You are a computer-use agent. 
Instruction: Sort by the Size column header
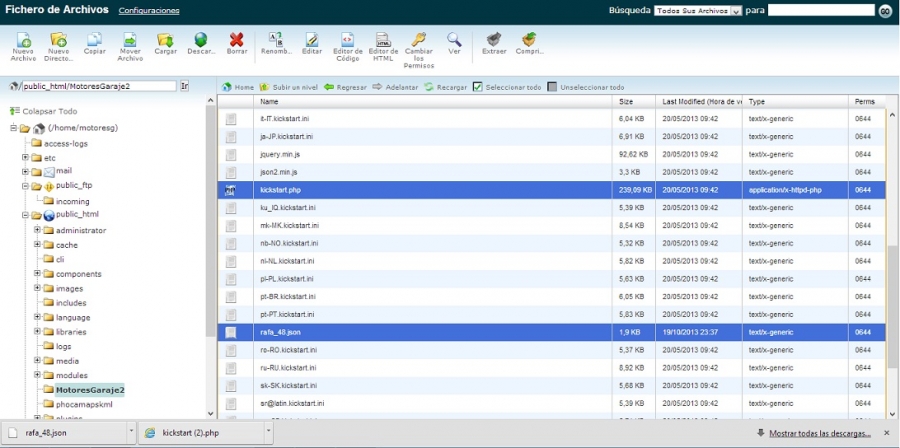pyautogui.click(x=634, y=102)
